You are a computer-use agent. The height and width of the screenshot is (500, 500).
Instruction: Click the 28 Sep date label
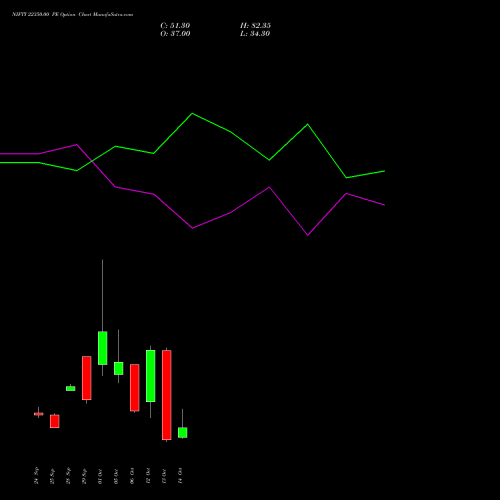click(69, 476)
